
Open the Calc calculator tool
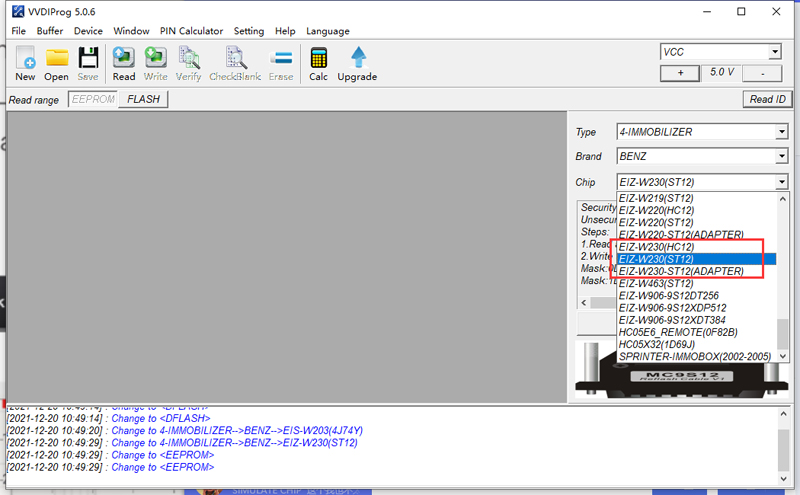(318, 63)
